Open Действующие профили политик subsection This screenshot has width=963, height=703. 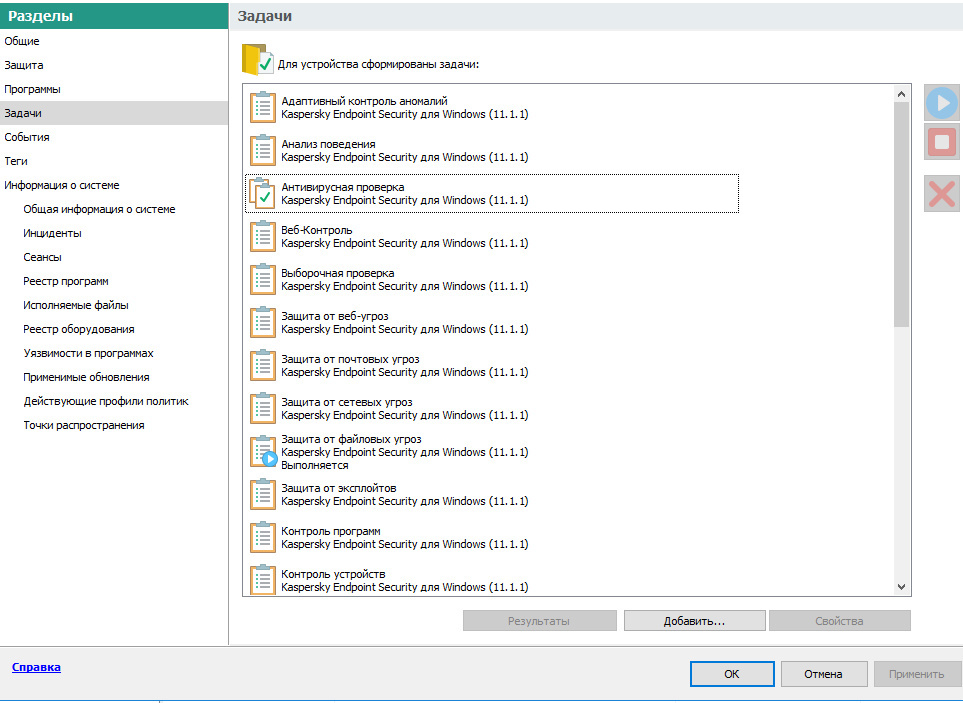pos(106,401)
